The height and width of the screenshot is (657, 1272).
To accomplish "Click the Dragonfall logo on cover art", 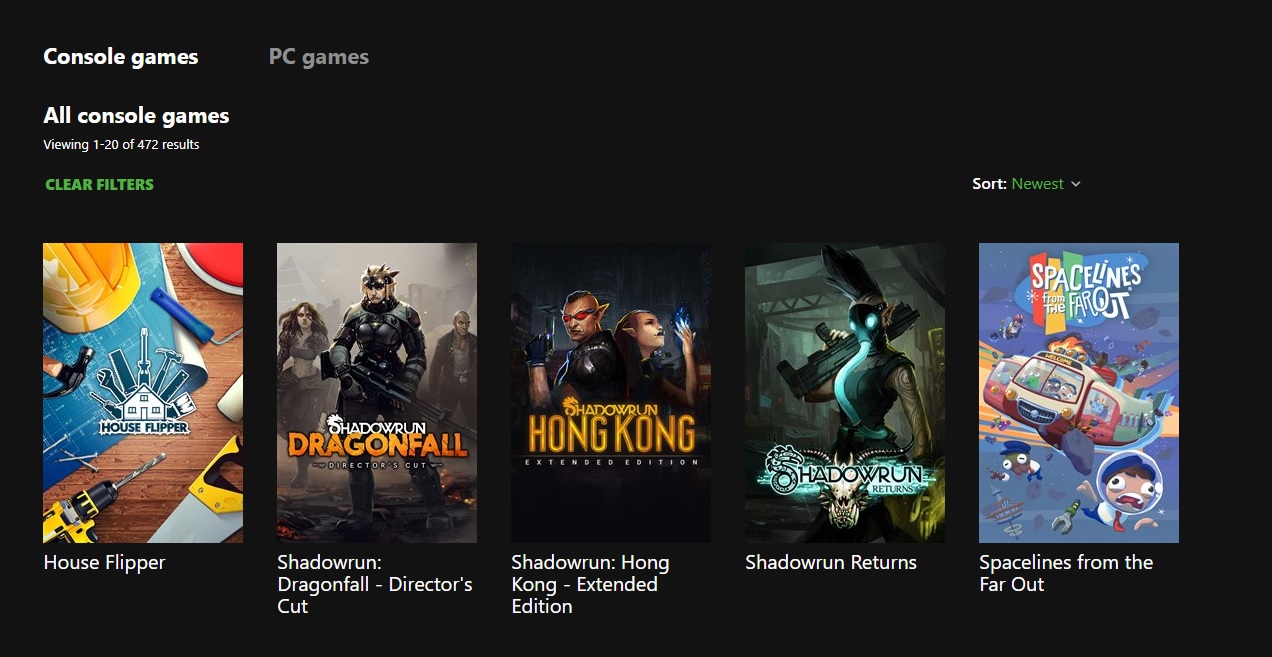I will click(x=377, y=441).
